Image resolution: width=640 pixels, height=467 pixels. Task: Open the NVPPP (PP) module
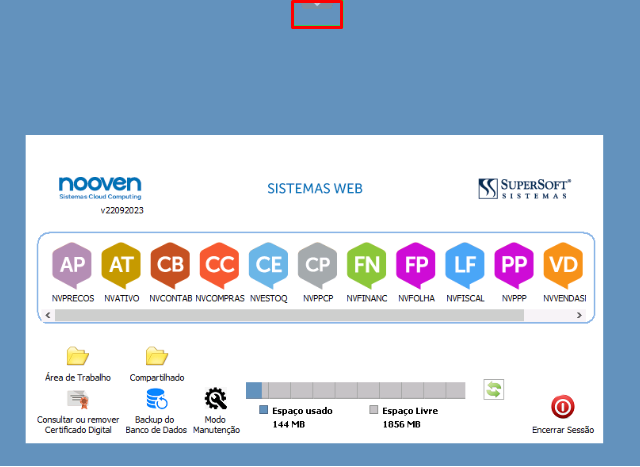[x=514, y=266]
